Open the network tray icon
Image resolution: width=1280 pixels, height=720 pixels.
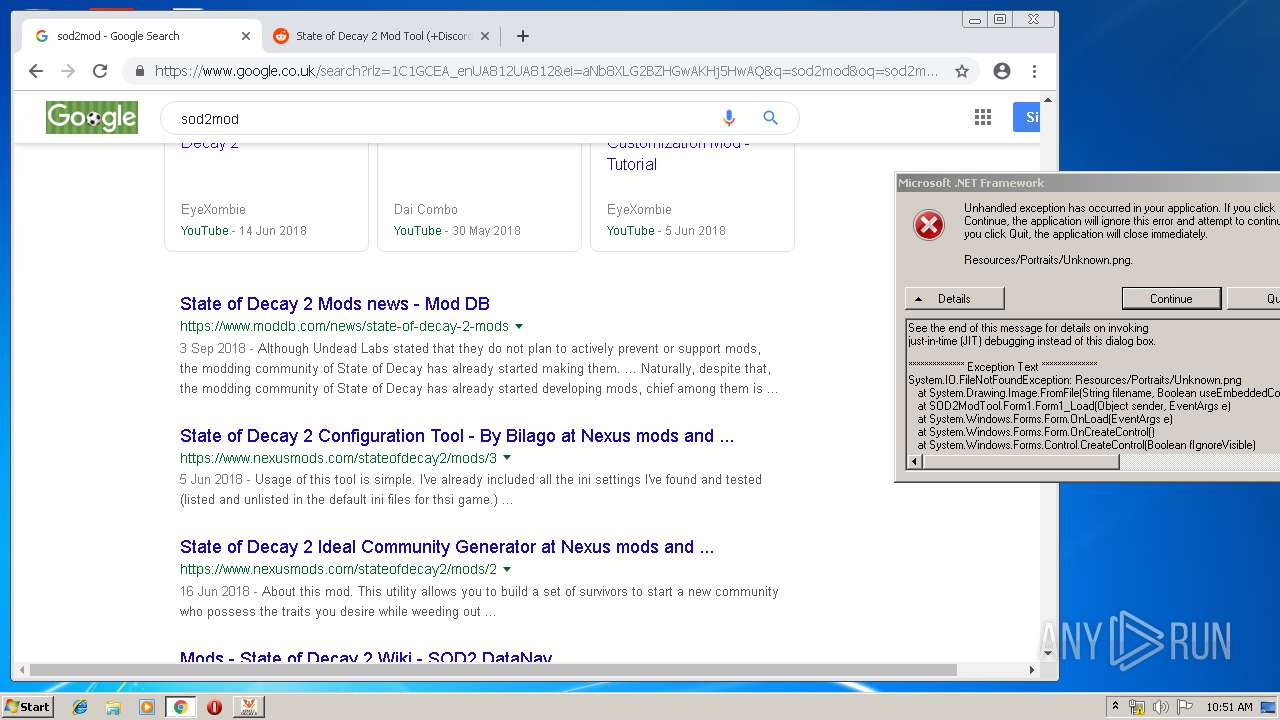[x=1137, y=707]
